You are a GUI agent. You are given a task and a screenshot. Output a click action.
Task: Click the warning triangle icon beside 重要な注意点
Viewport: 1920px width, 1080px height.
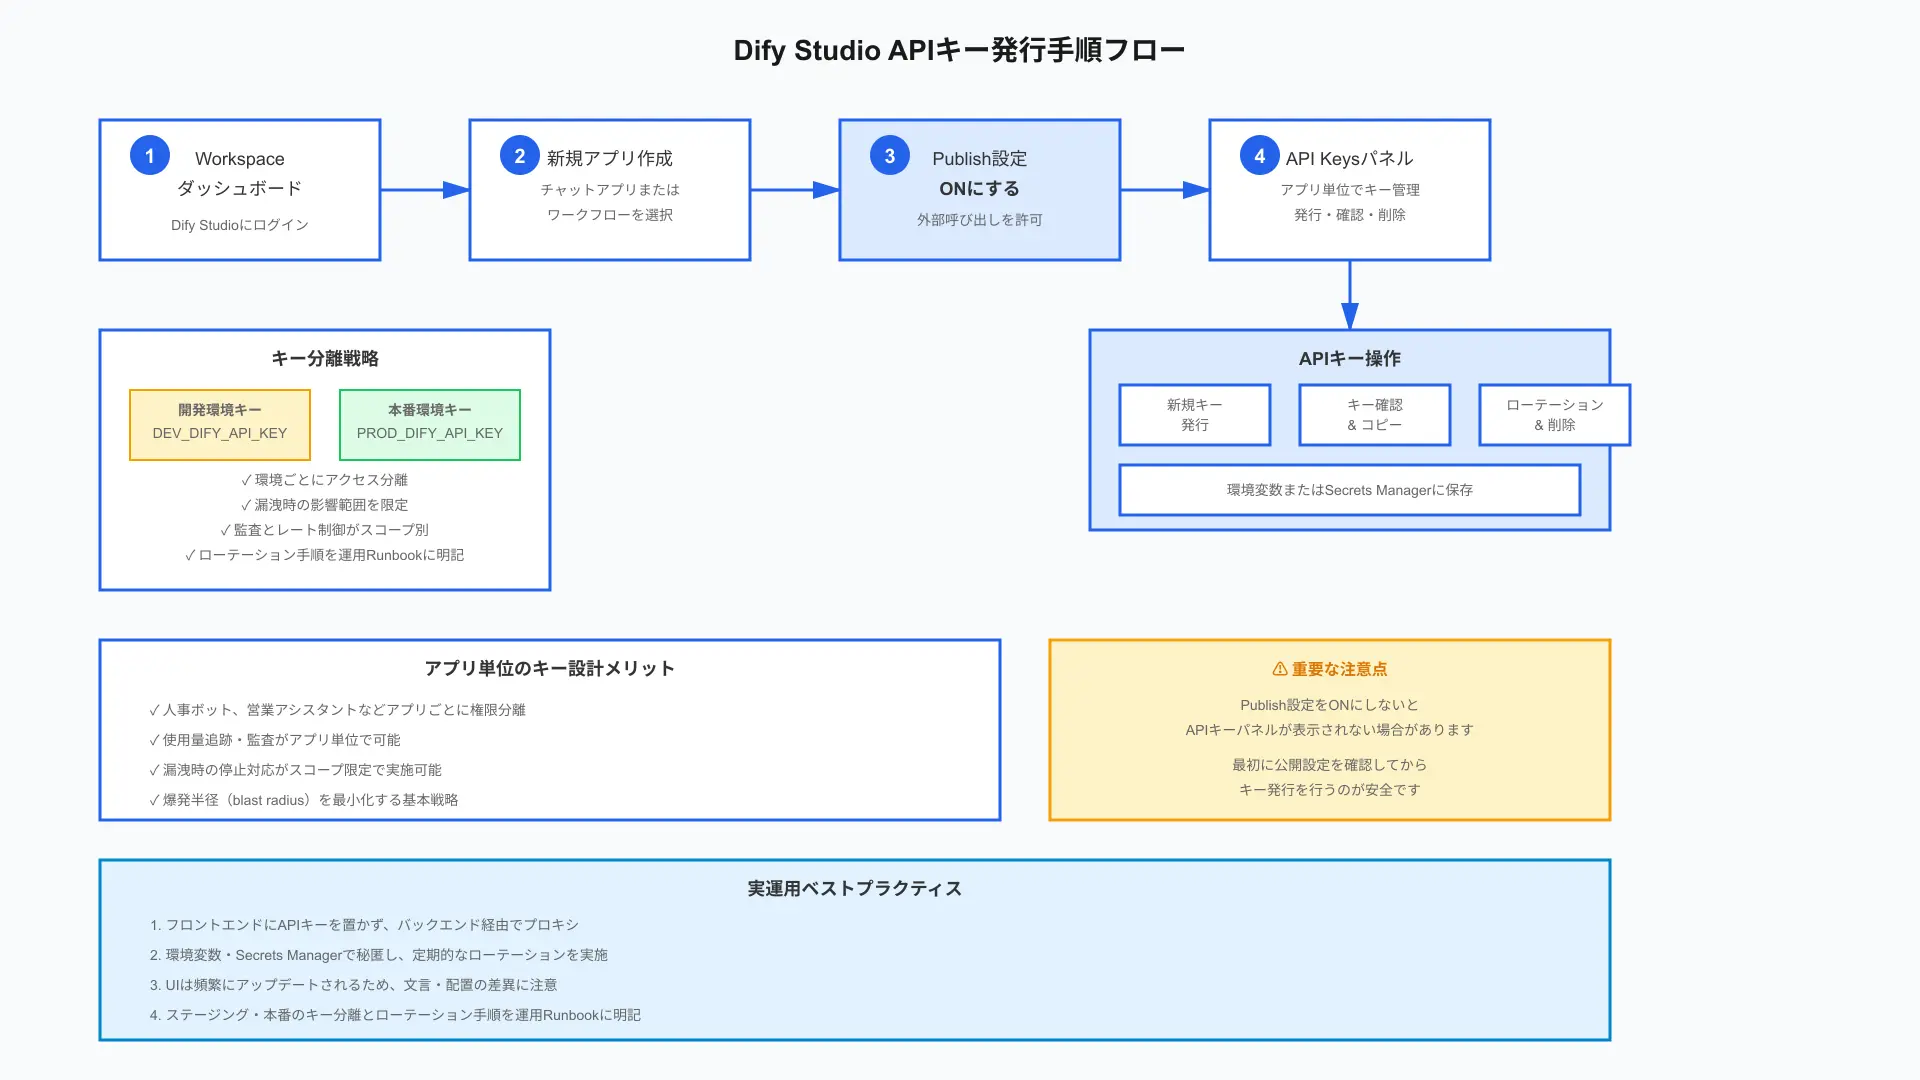1280,669
